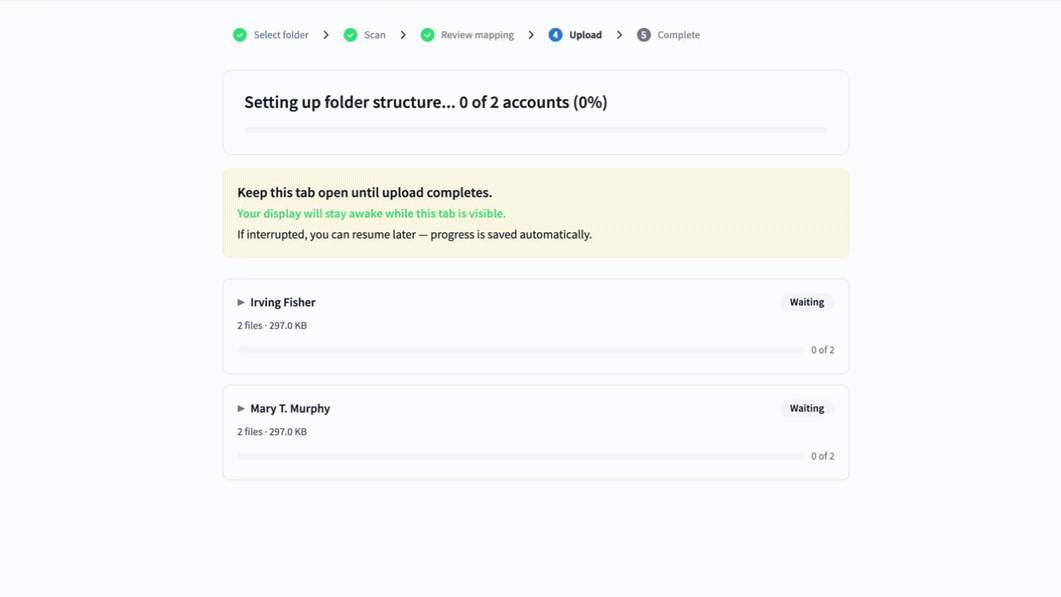1061x597 pixels.
Task: Select the Upload step label
Action: (x=585, y=35)
